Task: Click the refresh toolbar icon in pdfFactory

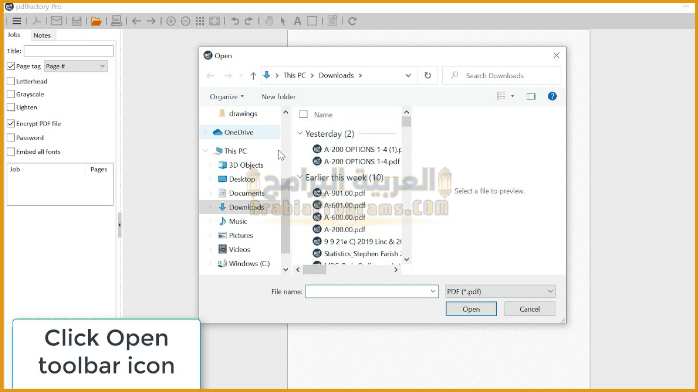Action: click(352, 21)
